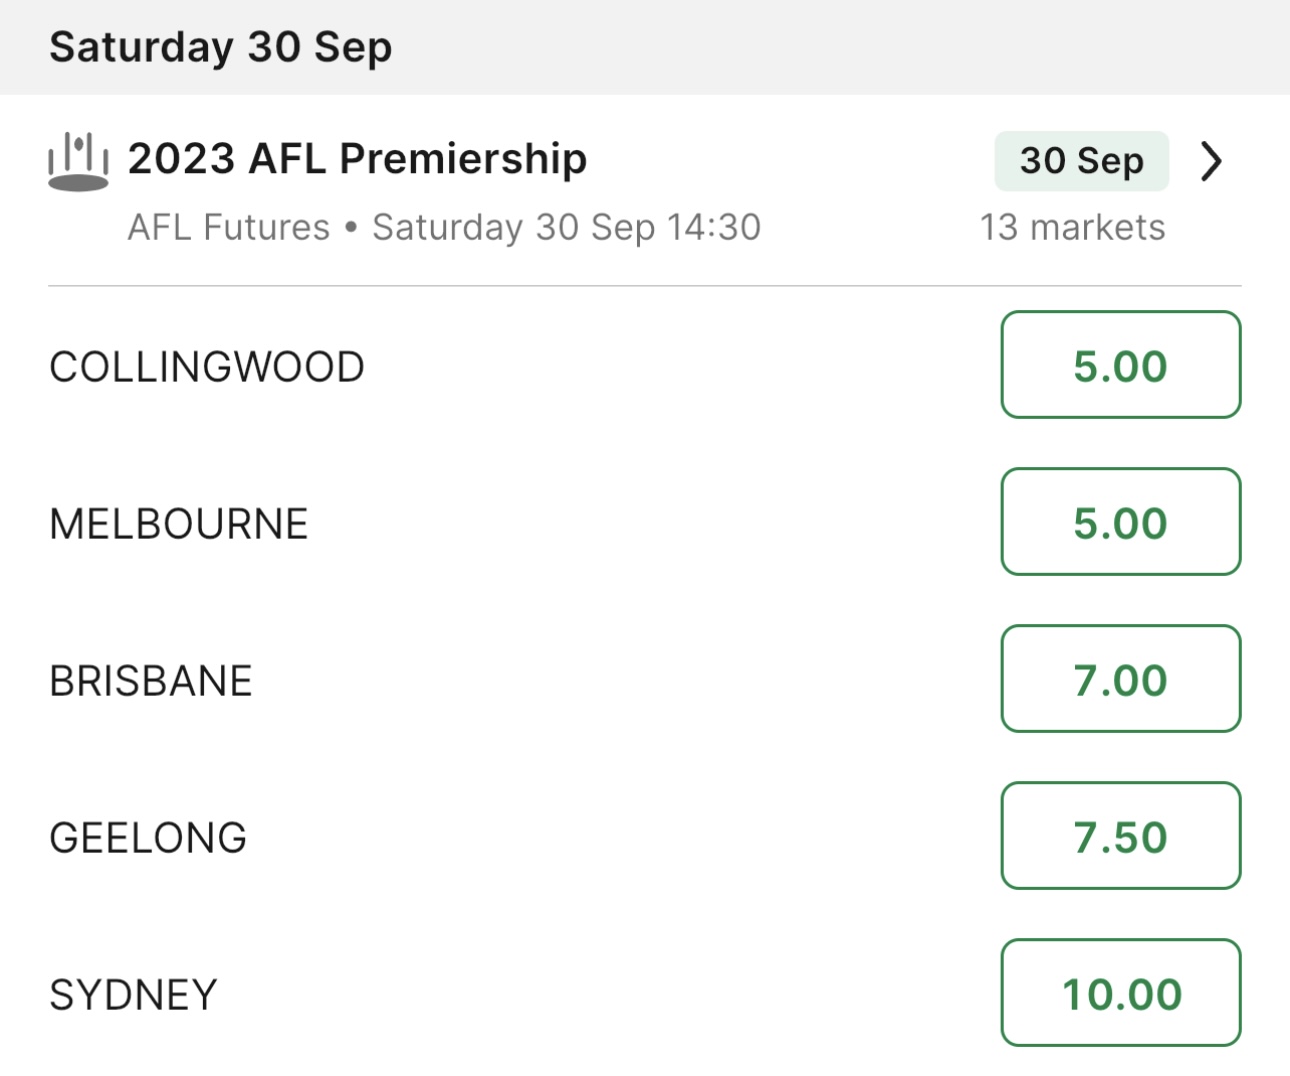The image size is (1290, 1076).
Task: Choose Geelong's 7.50 odds button
Action: click(1120, 836)
